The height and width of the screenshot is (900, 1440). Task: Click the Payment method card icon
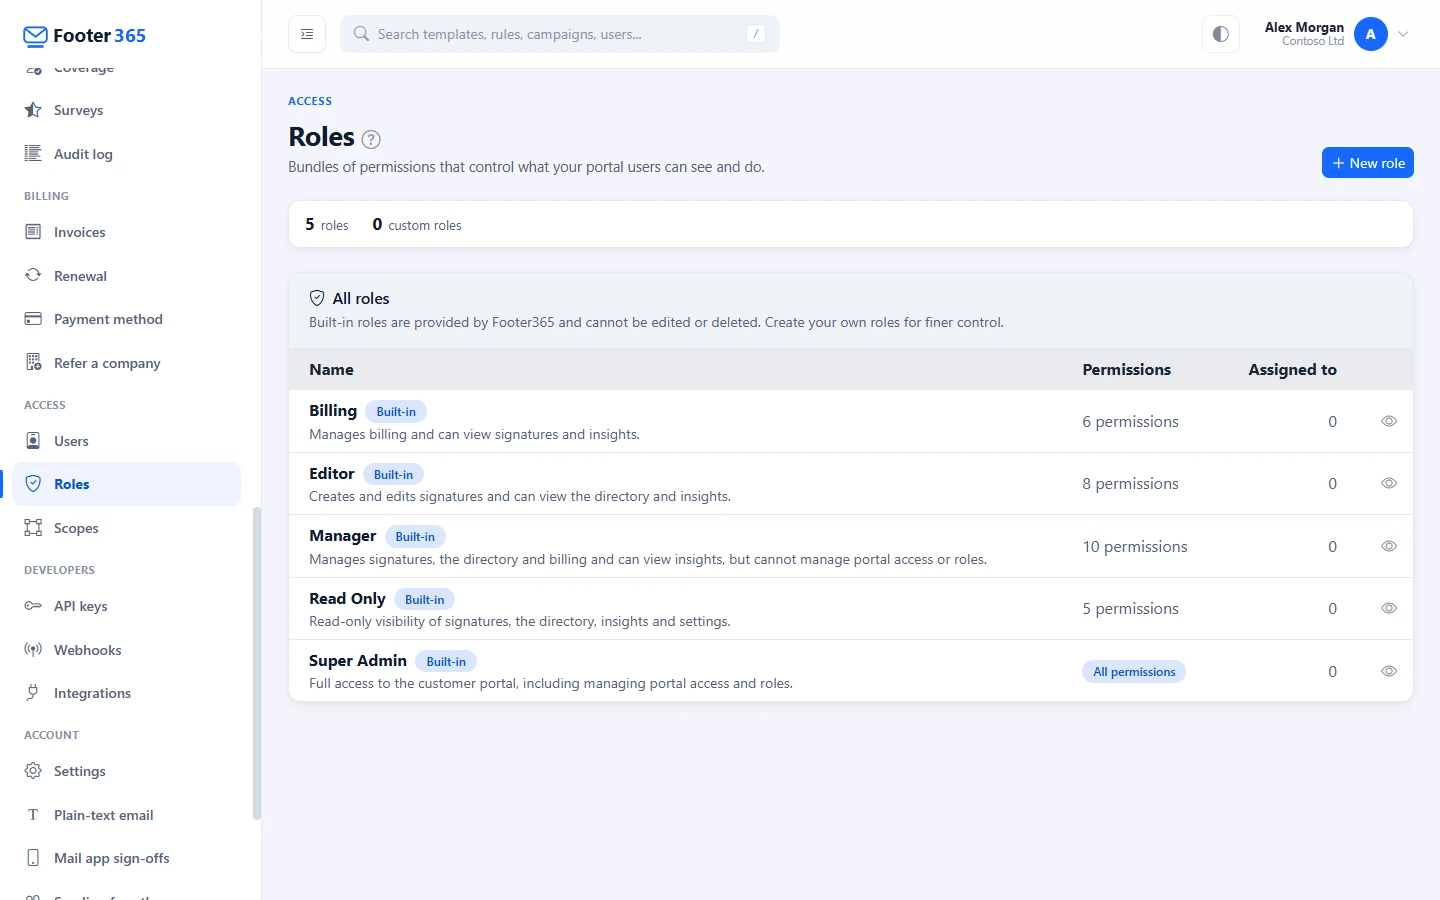pyautogui.click(x=33, y=319)
